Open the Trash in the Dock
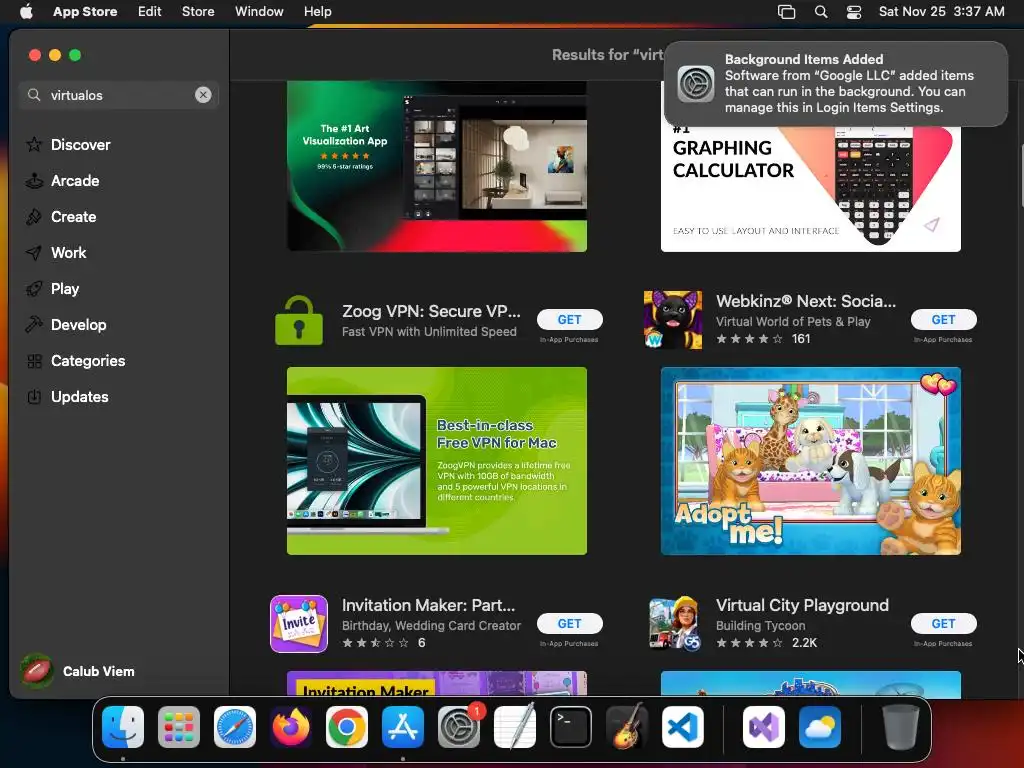The height and width of the screenshot is (768, 1024). [x=901, y=727]
